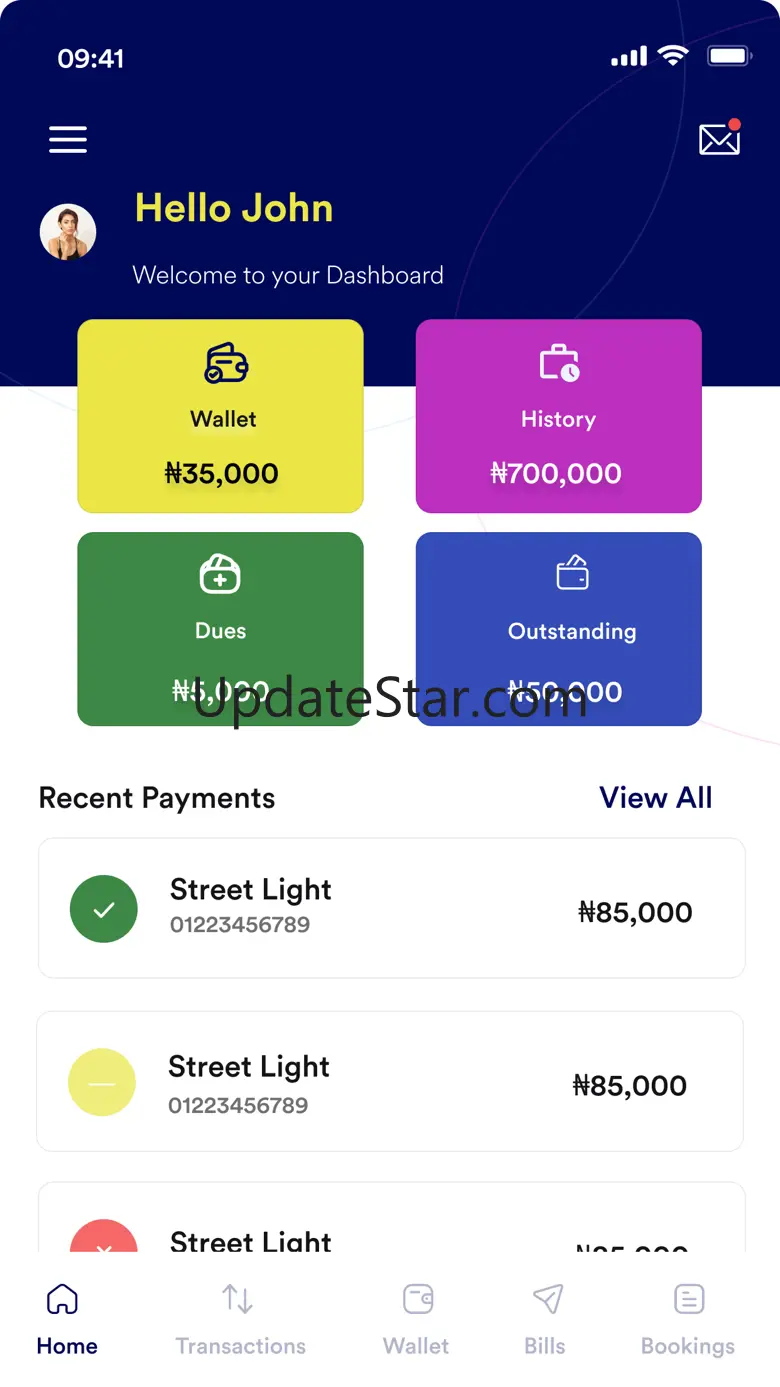Click the wallet icon on Wallet card

pyautogui.click(x=226, y=363)
